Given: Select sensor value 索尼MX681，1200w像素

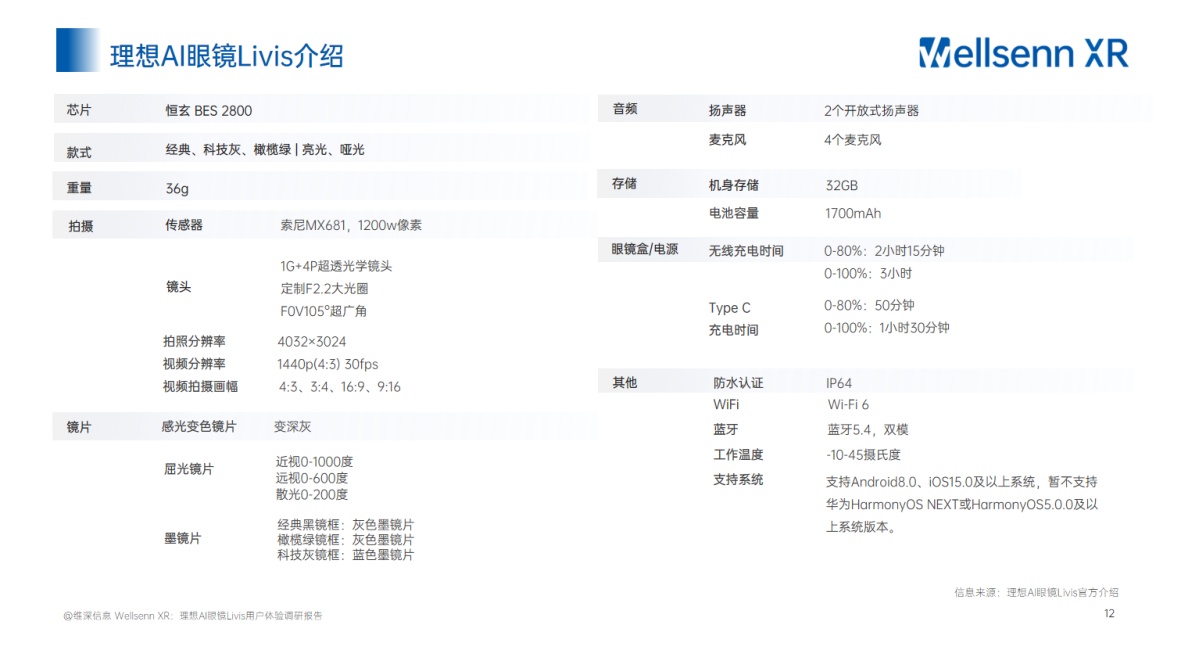Looking at the screenshot, I should [x=351, y=225].
